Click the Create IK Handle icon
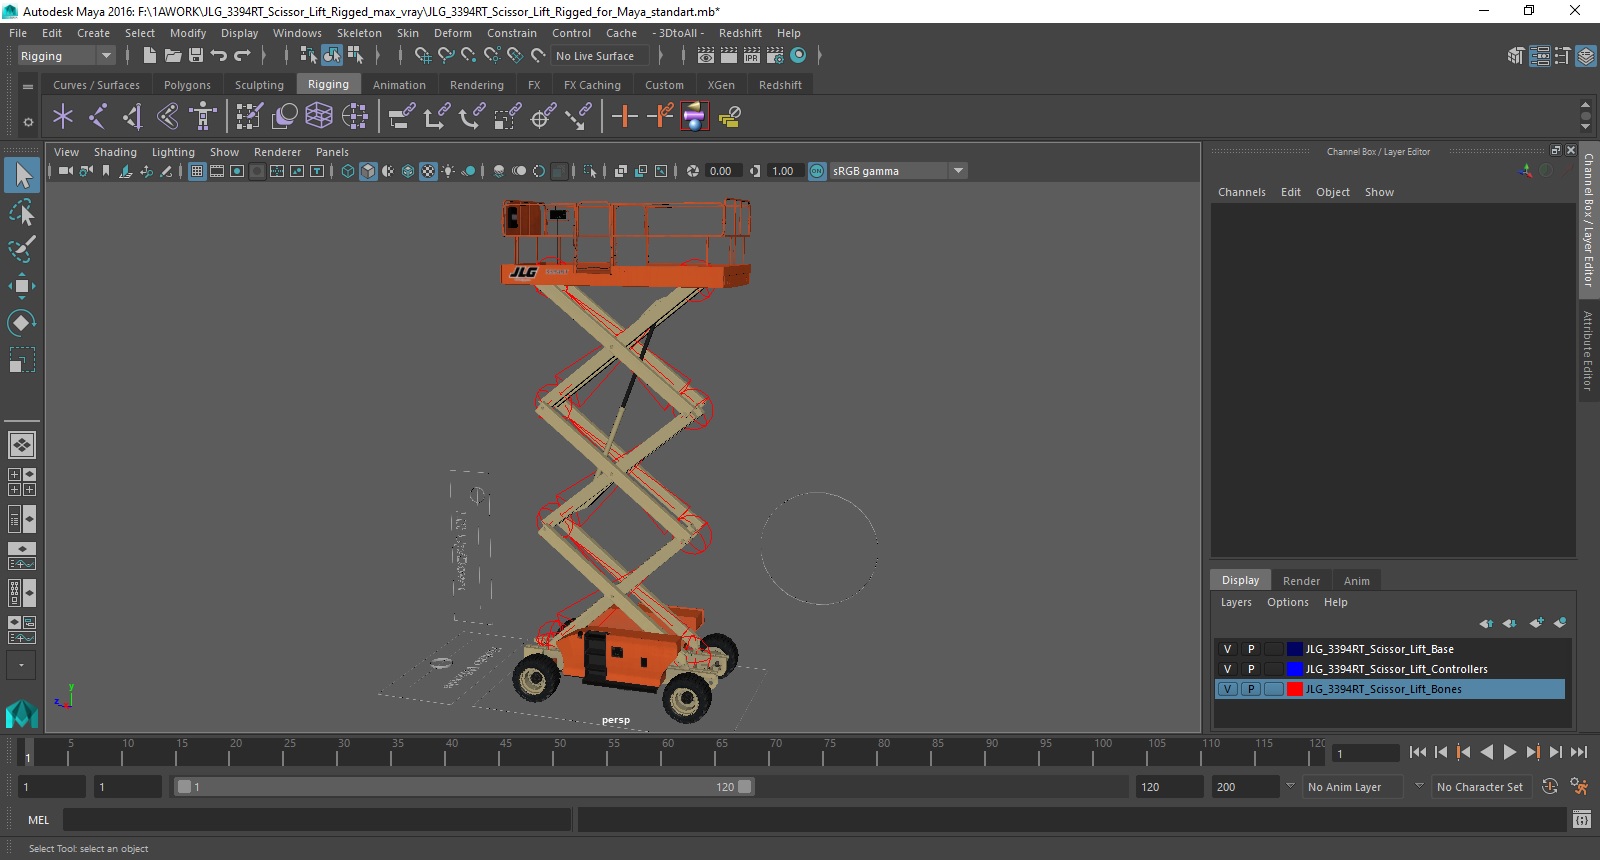The image size is (1600, 860). [x=133, y=117]
